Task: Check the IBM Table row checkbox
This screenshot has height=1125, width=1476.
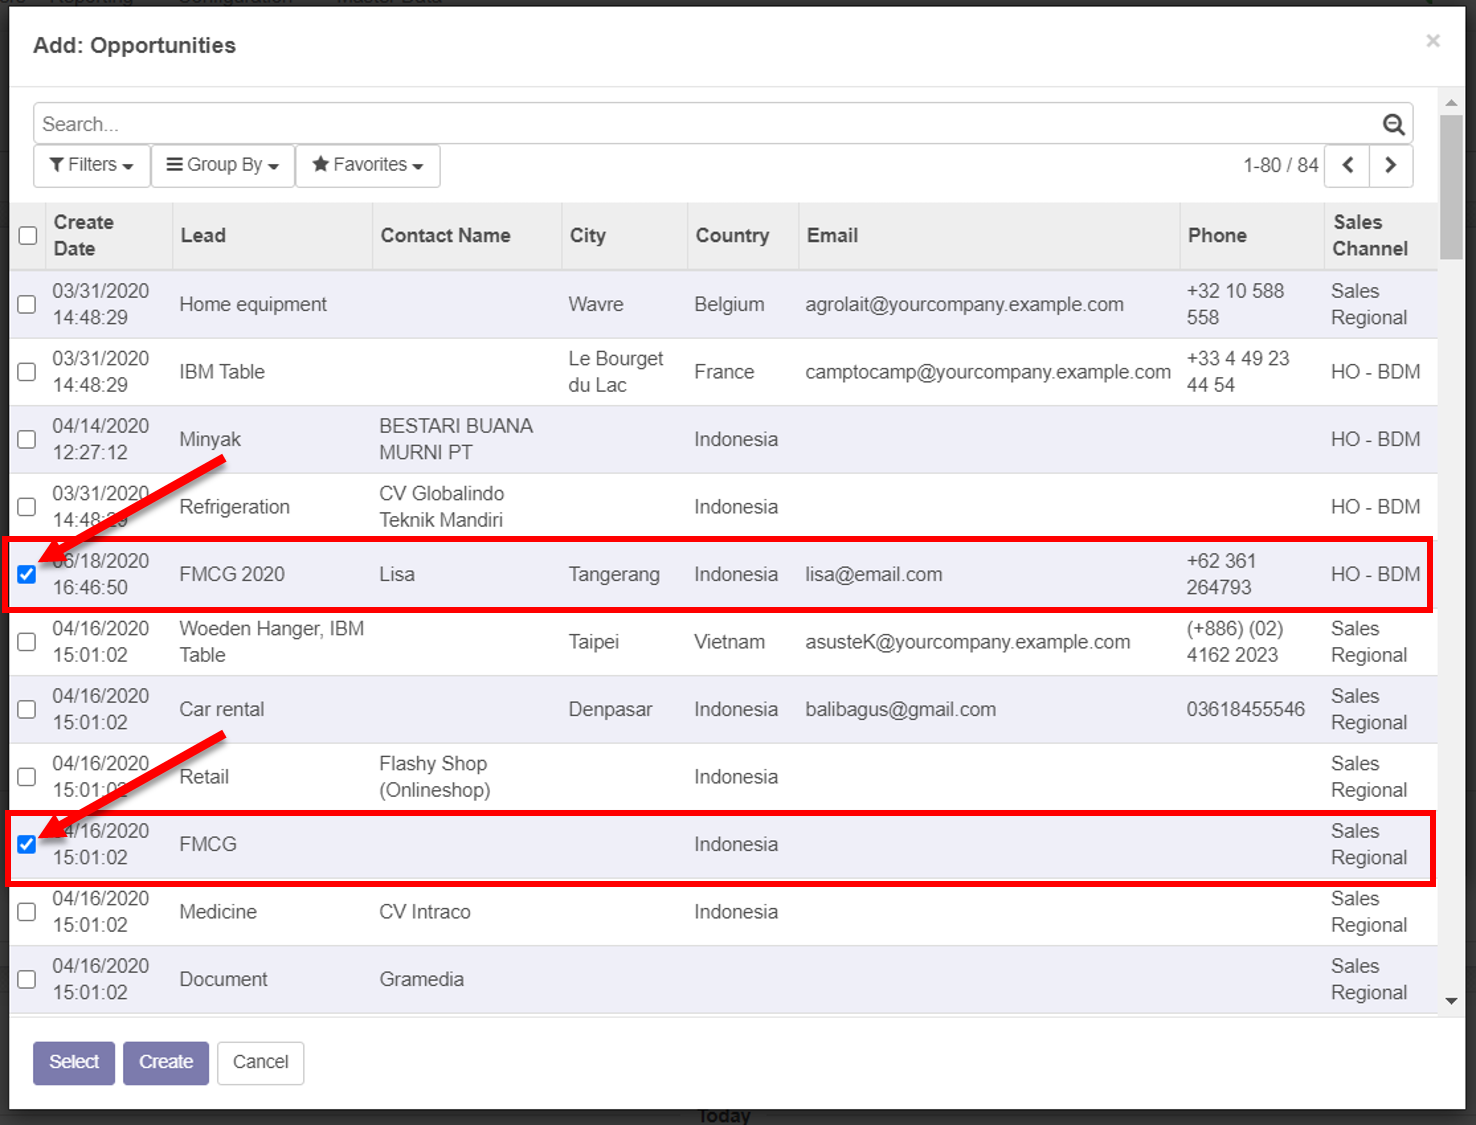Action: 27,372
